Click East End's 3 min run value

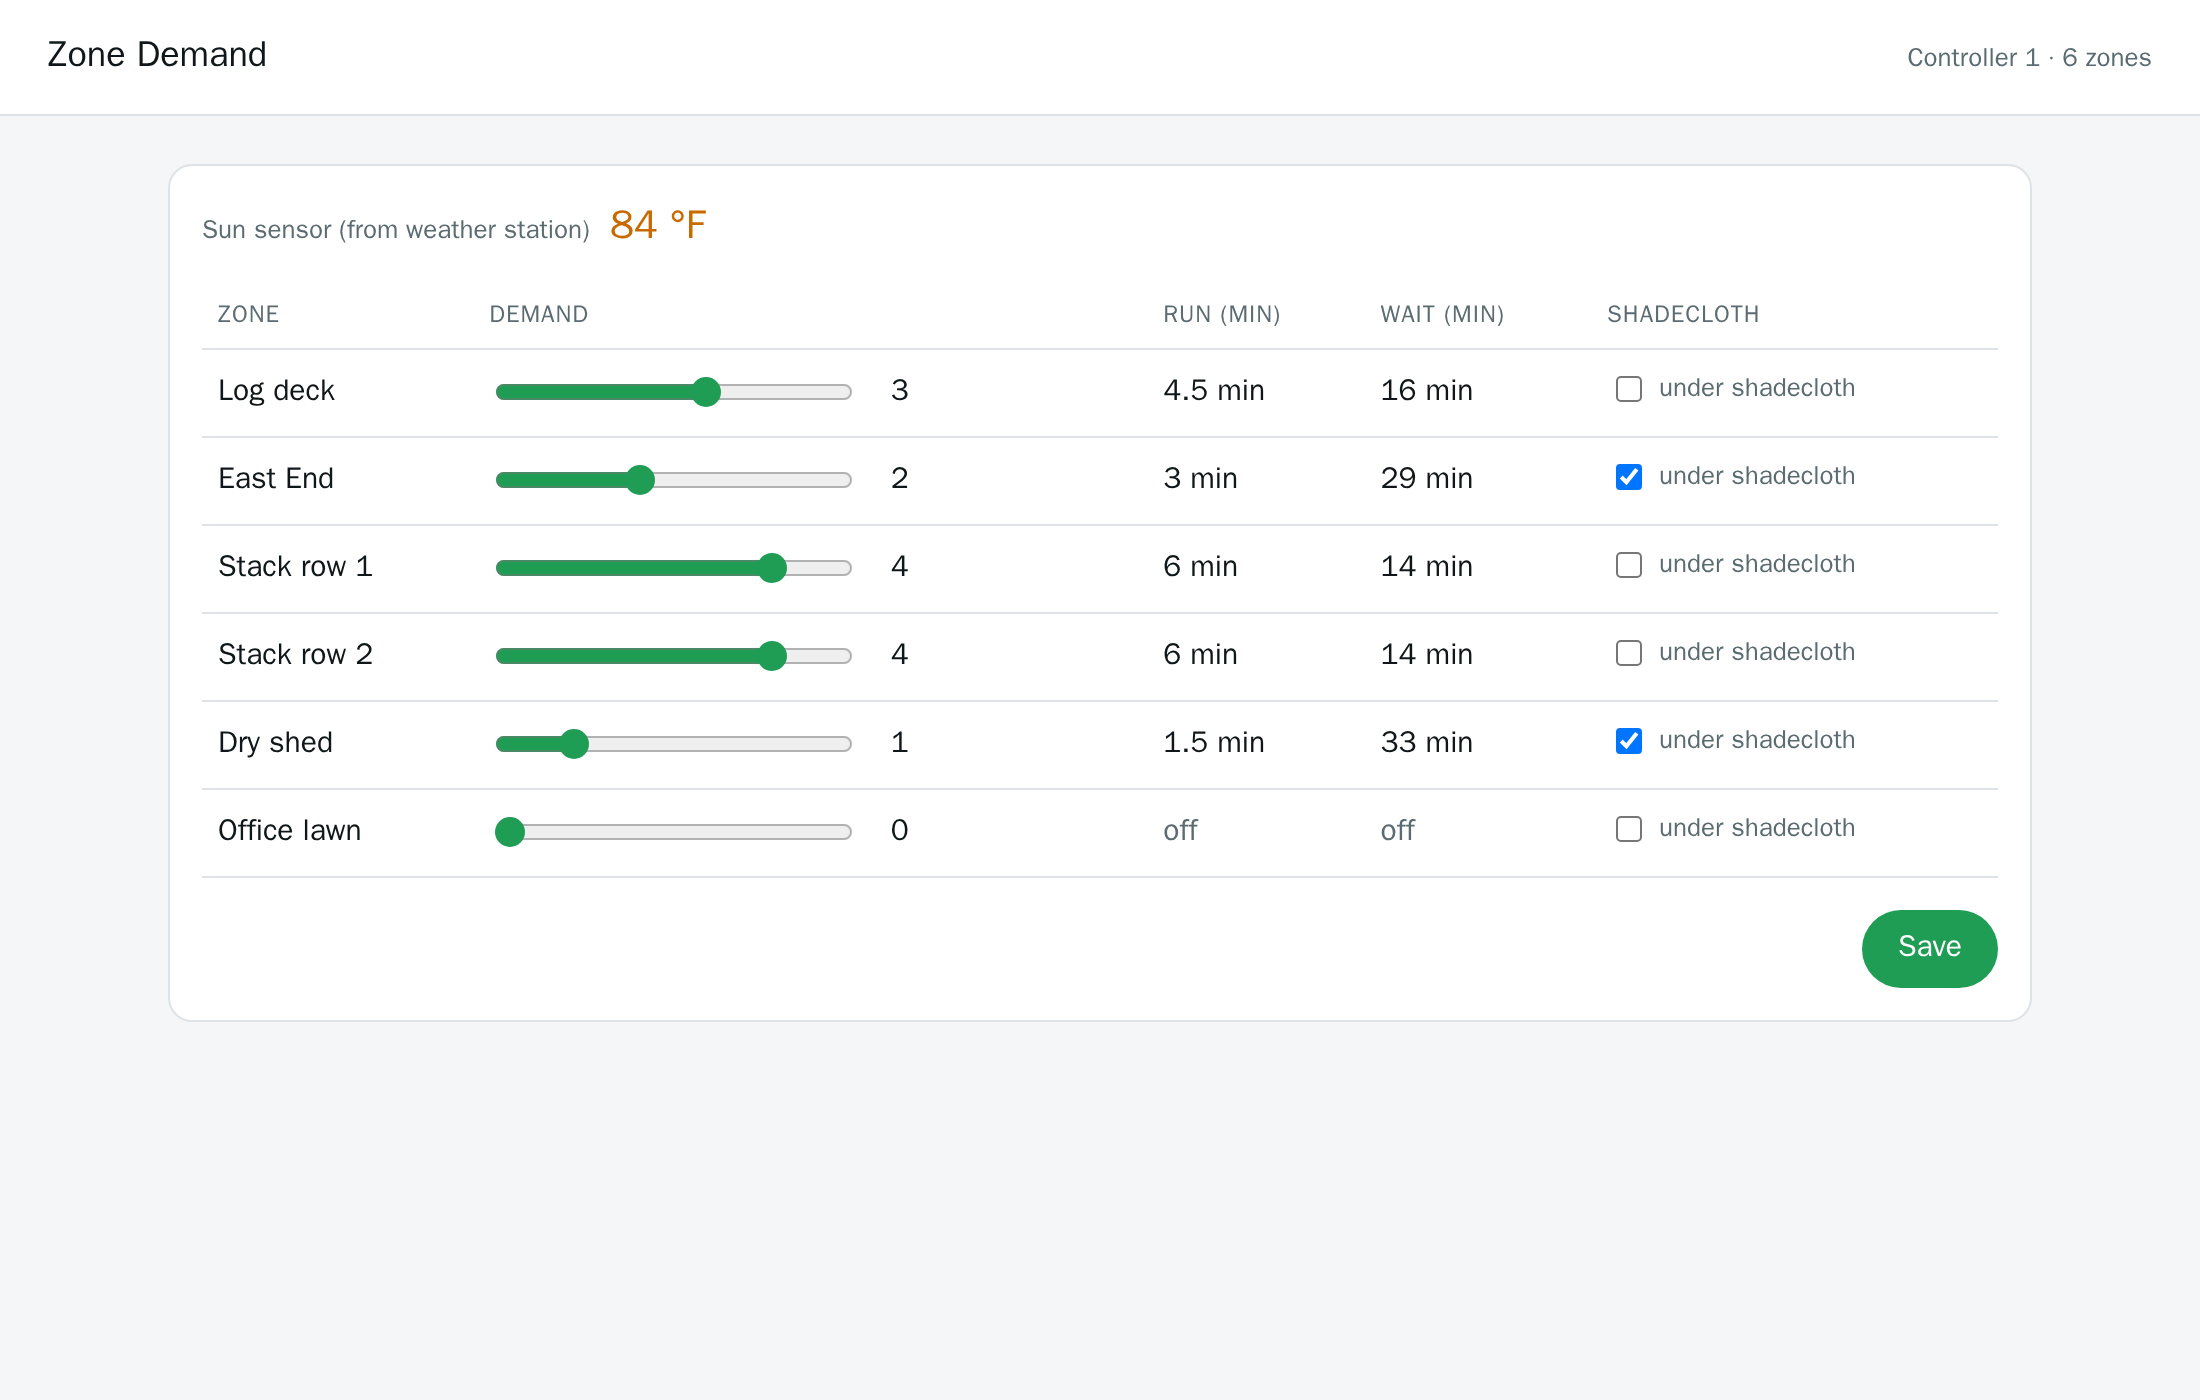point(1200,478)
